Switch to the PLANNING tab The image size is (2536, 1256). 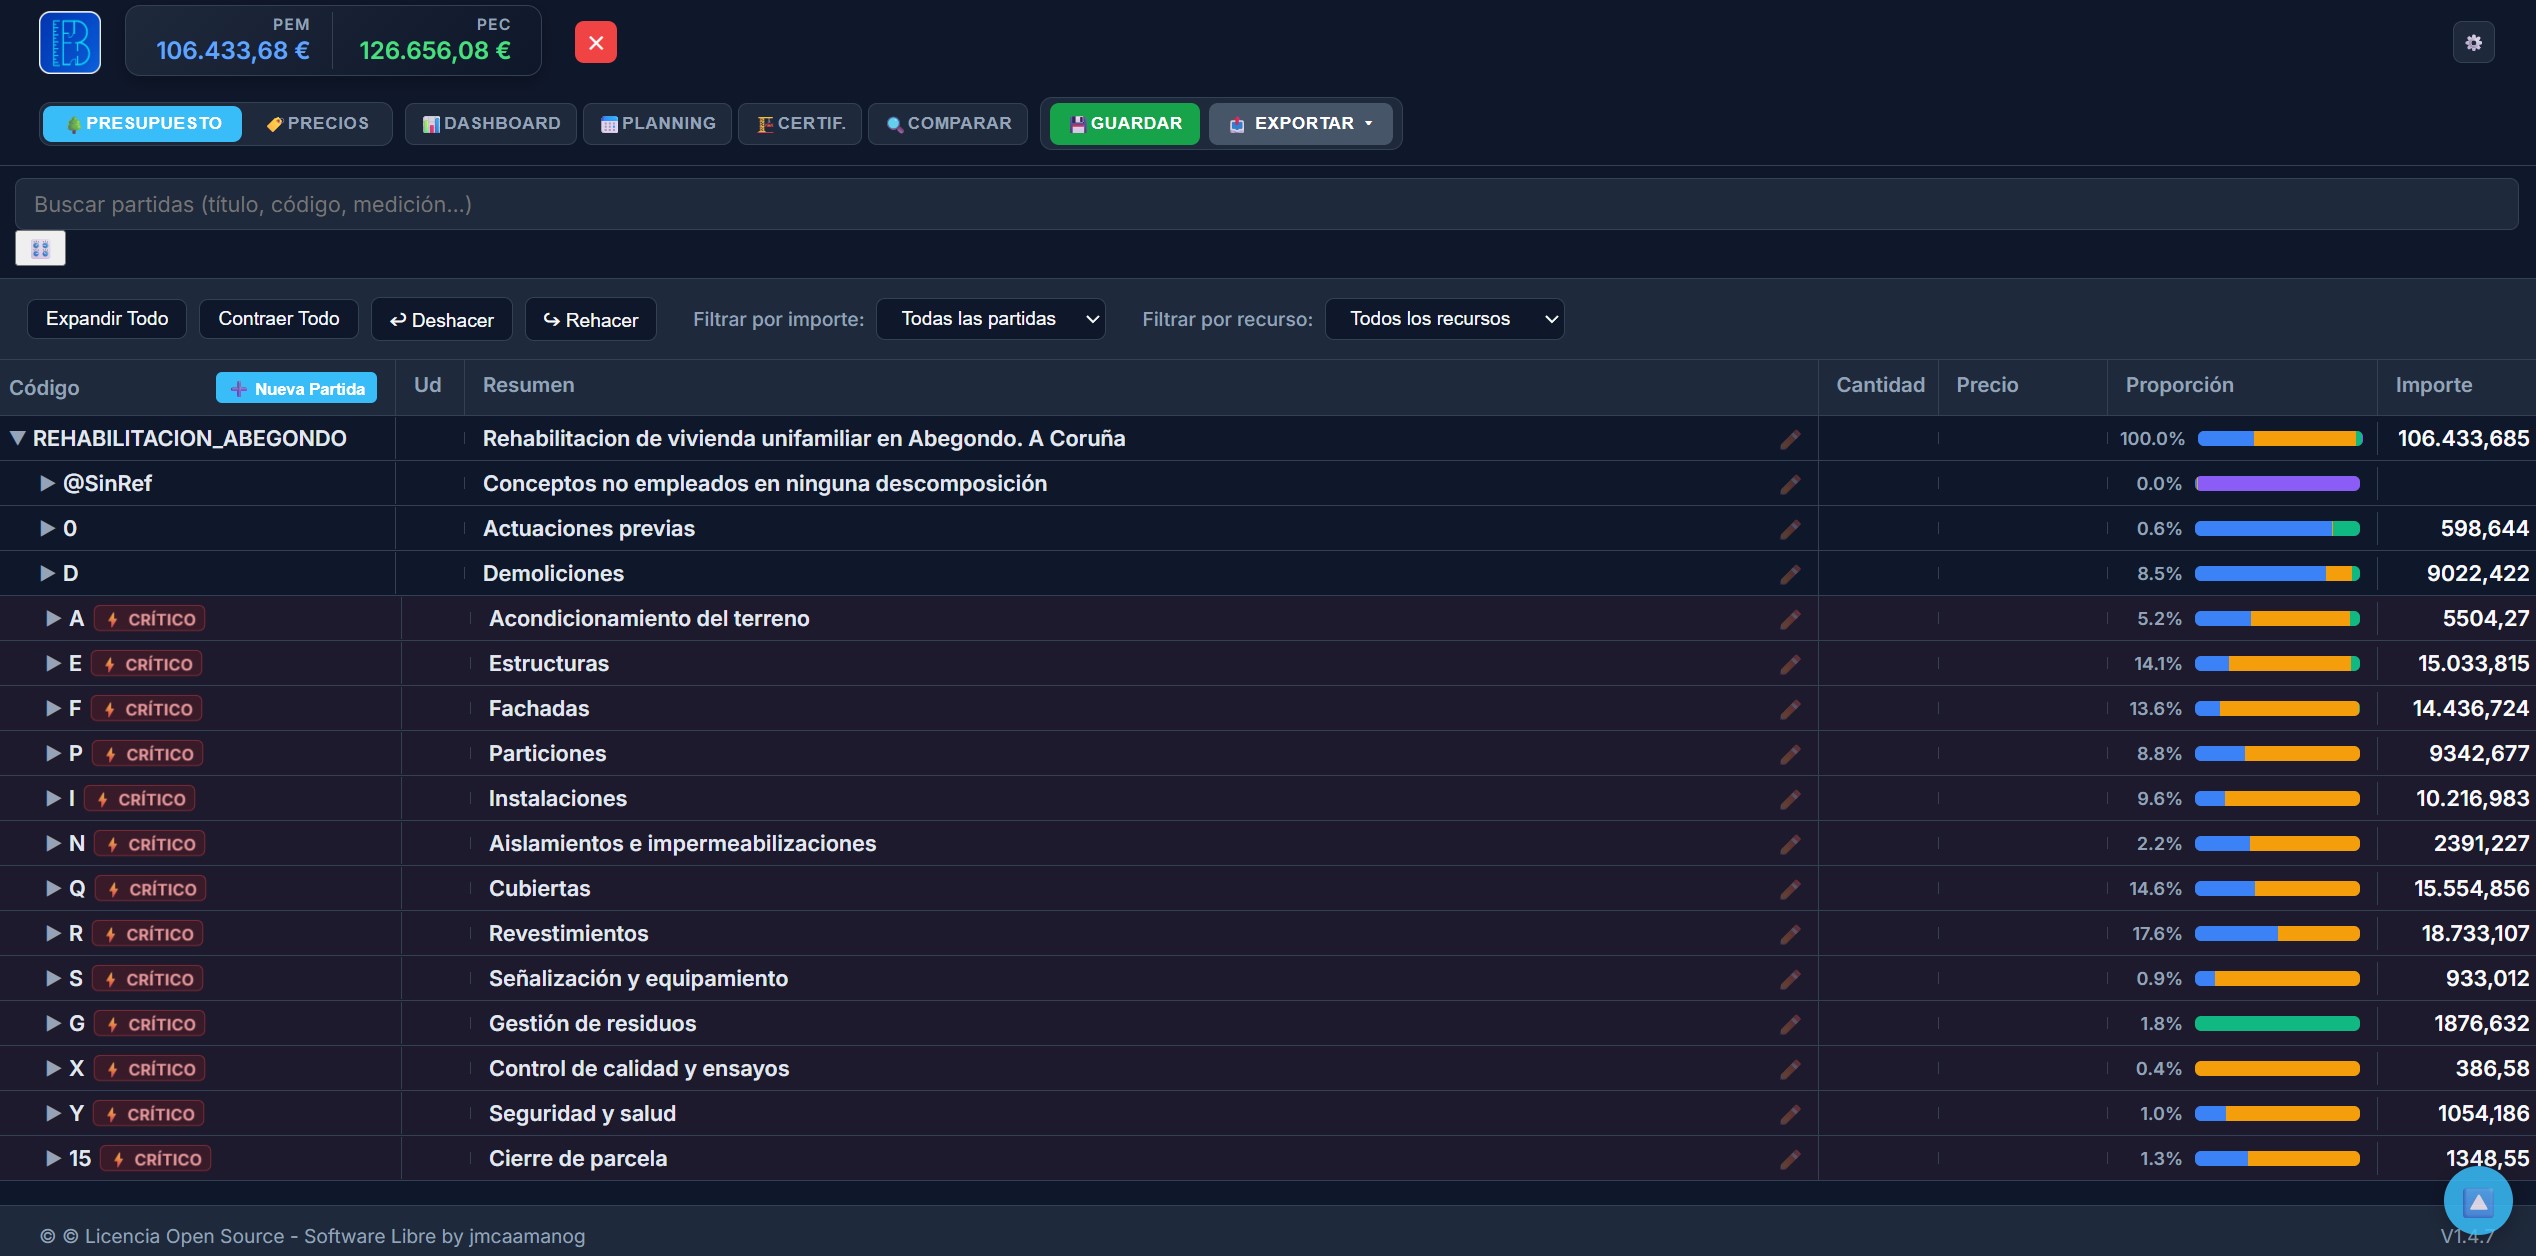[658, 124]
